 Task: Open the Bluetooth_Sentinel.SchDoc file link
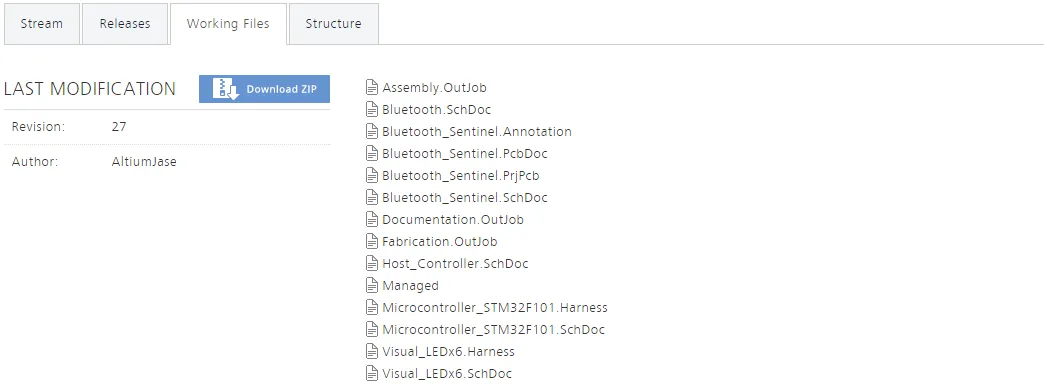coord(465,198)
